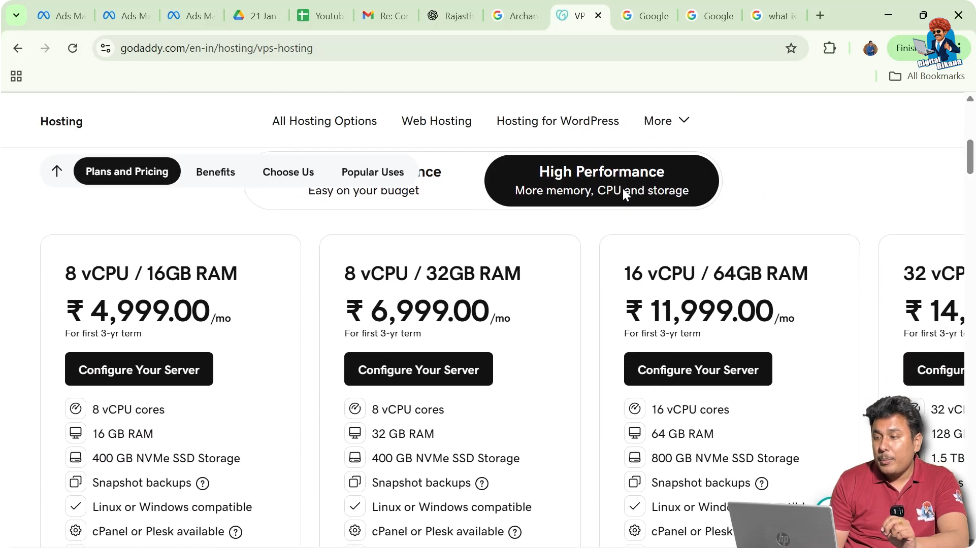Configure the 8 vCPU / 16GB RAM server

point(139,369)
